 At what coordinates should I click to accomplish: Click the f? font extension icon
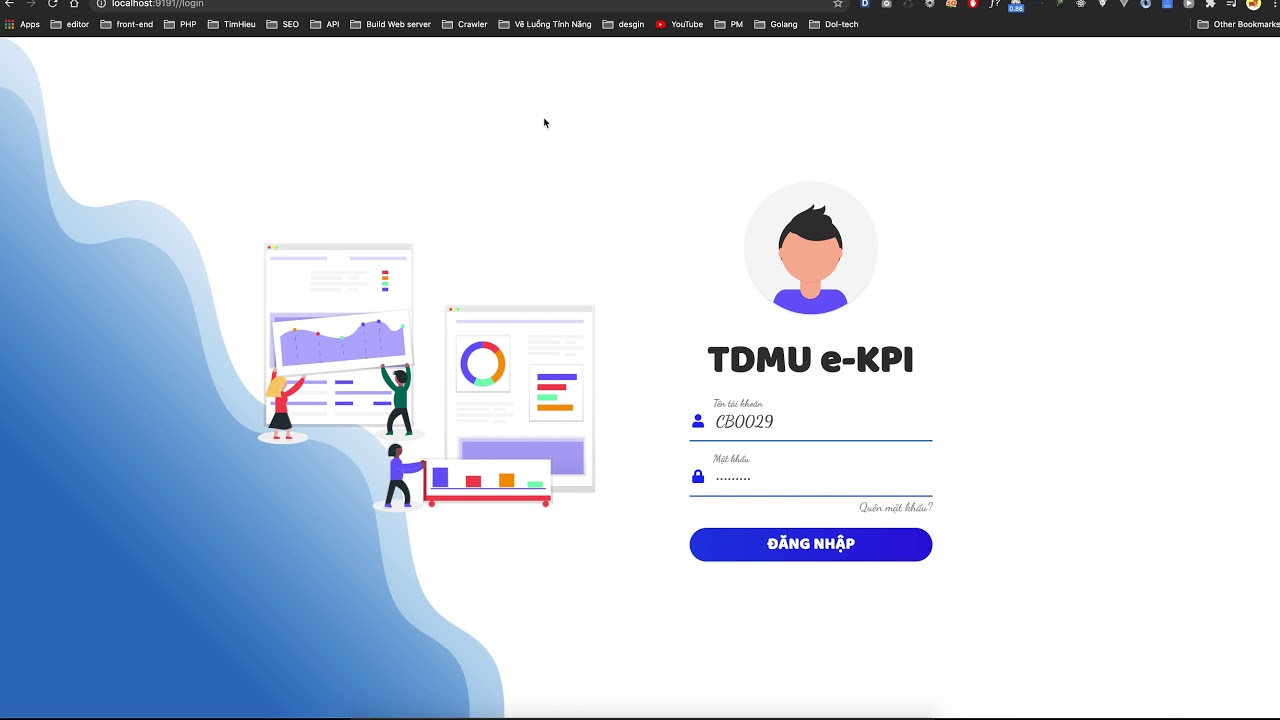coord(994,4)
